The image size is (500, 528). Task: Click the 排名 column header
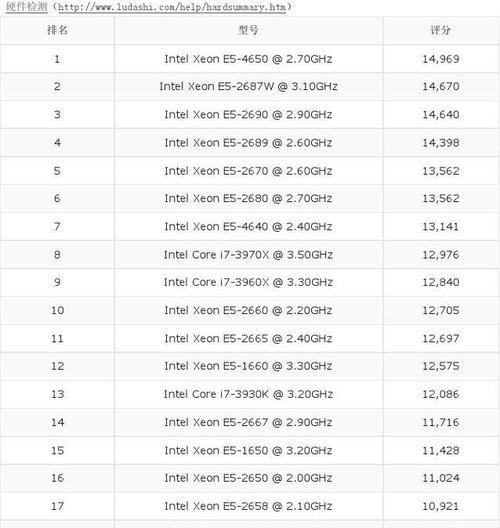point(57,30)
